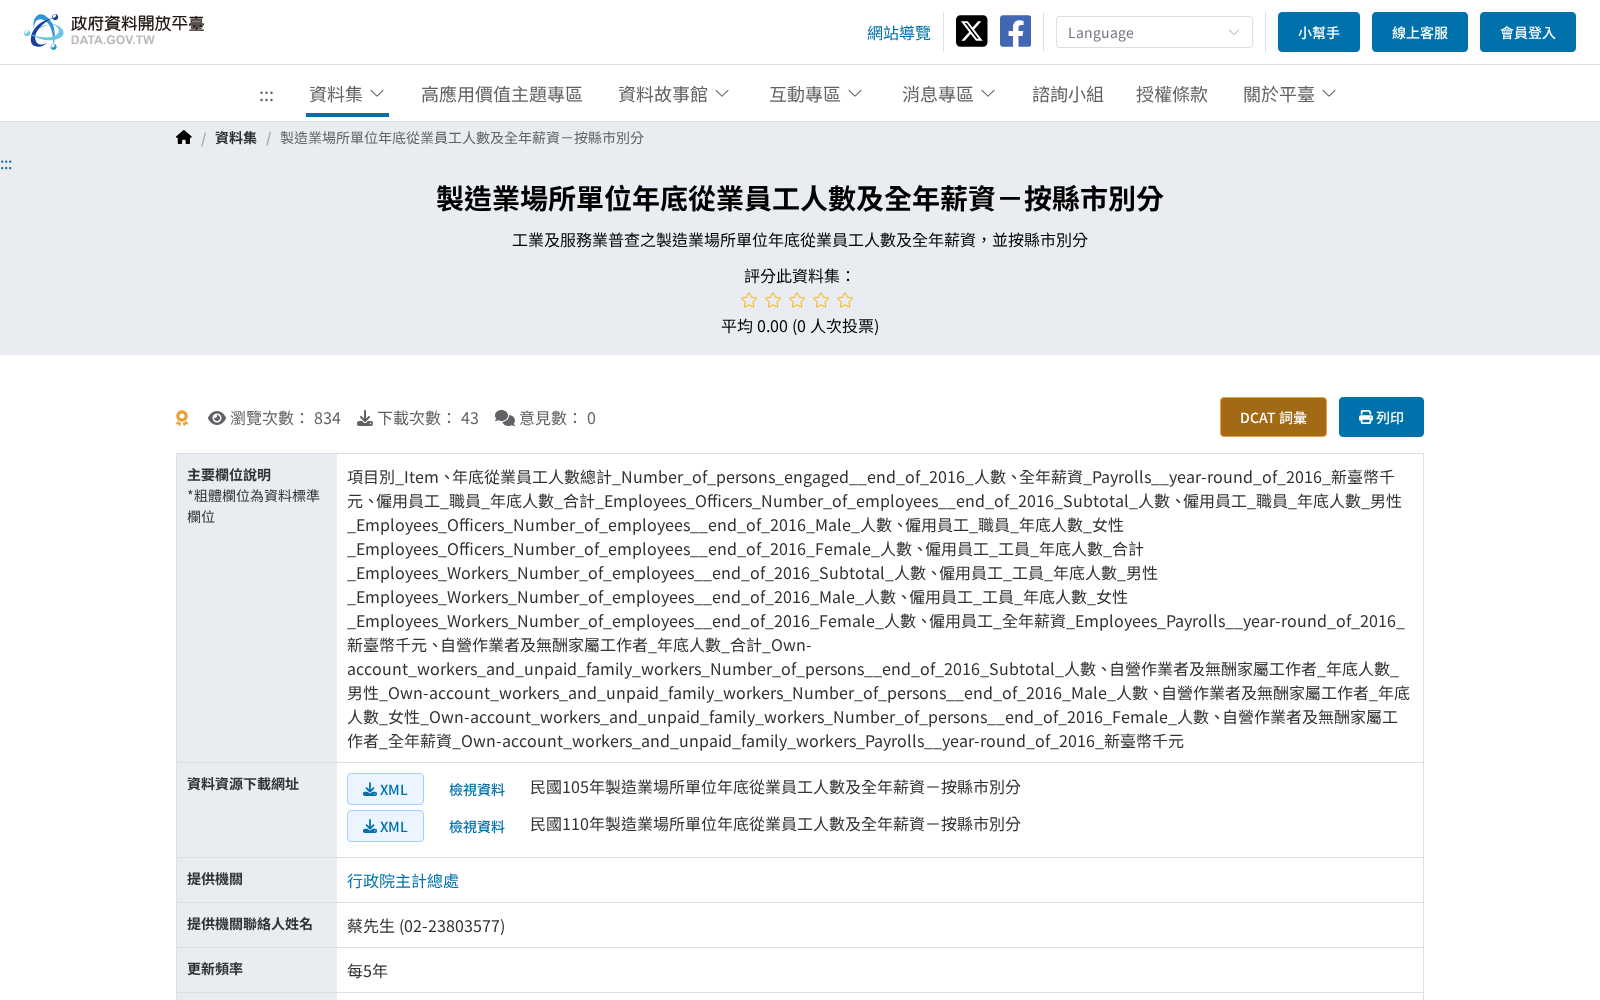Click the dataset title heading
The width and height of the screenshot is (1600, 1000).
(x=800, y=199)
